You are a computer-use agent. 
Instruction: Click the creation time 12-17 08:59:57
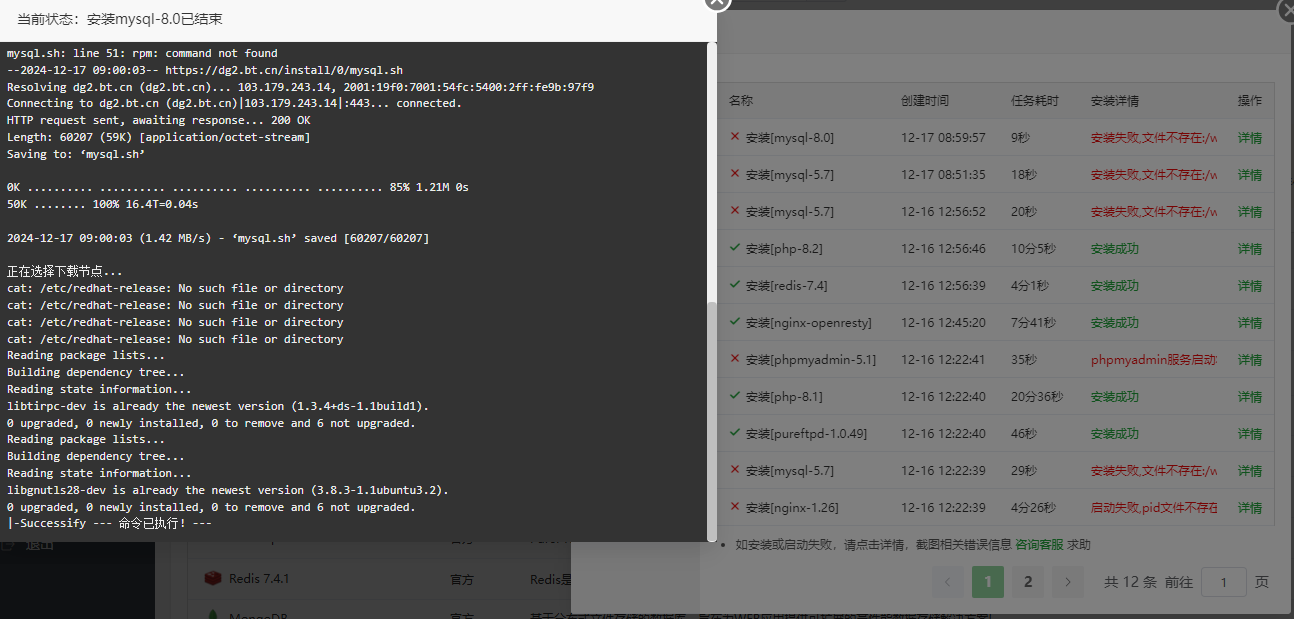943,138
